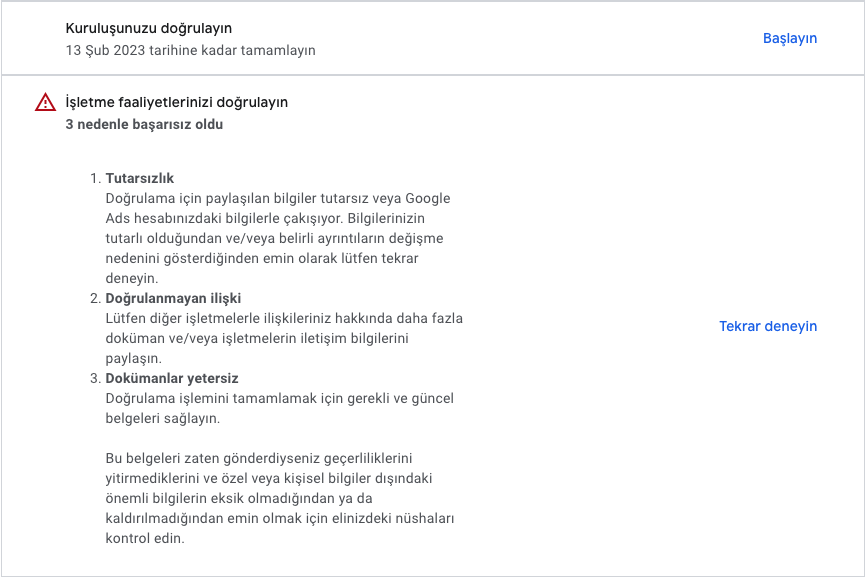
Task: Click the word deneyin ending first reason
Action: tap(132, 279)
